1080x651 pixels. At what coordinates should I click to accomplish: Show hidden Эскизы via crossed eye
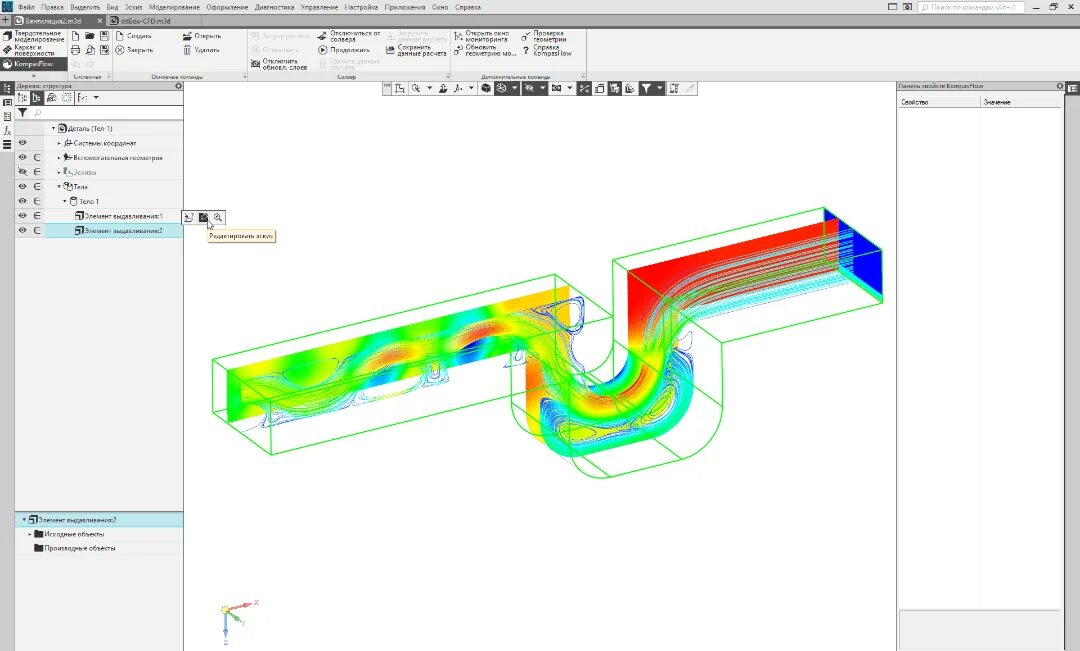(23, 172)
